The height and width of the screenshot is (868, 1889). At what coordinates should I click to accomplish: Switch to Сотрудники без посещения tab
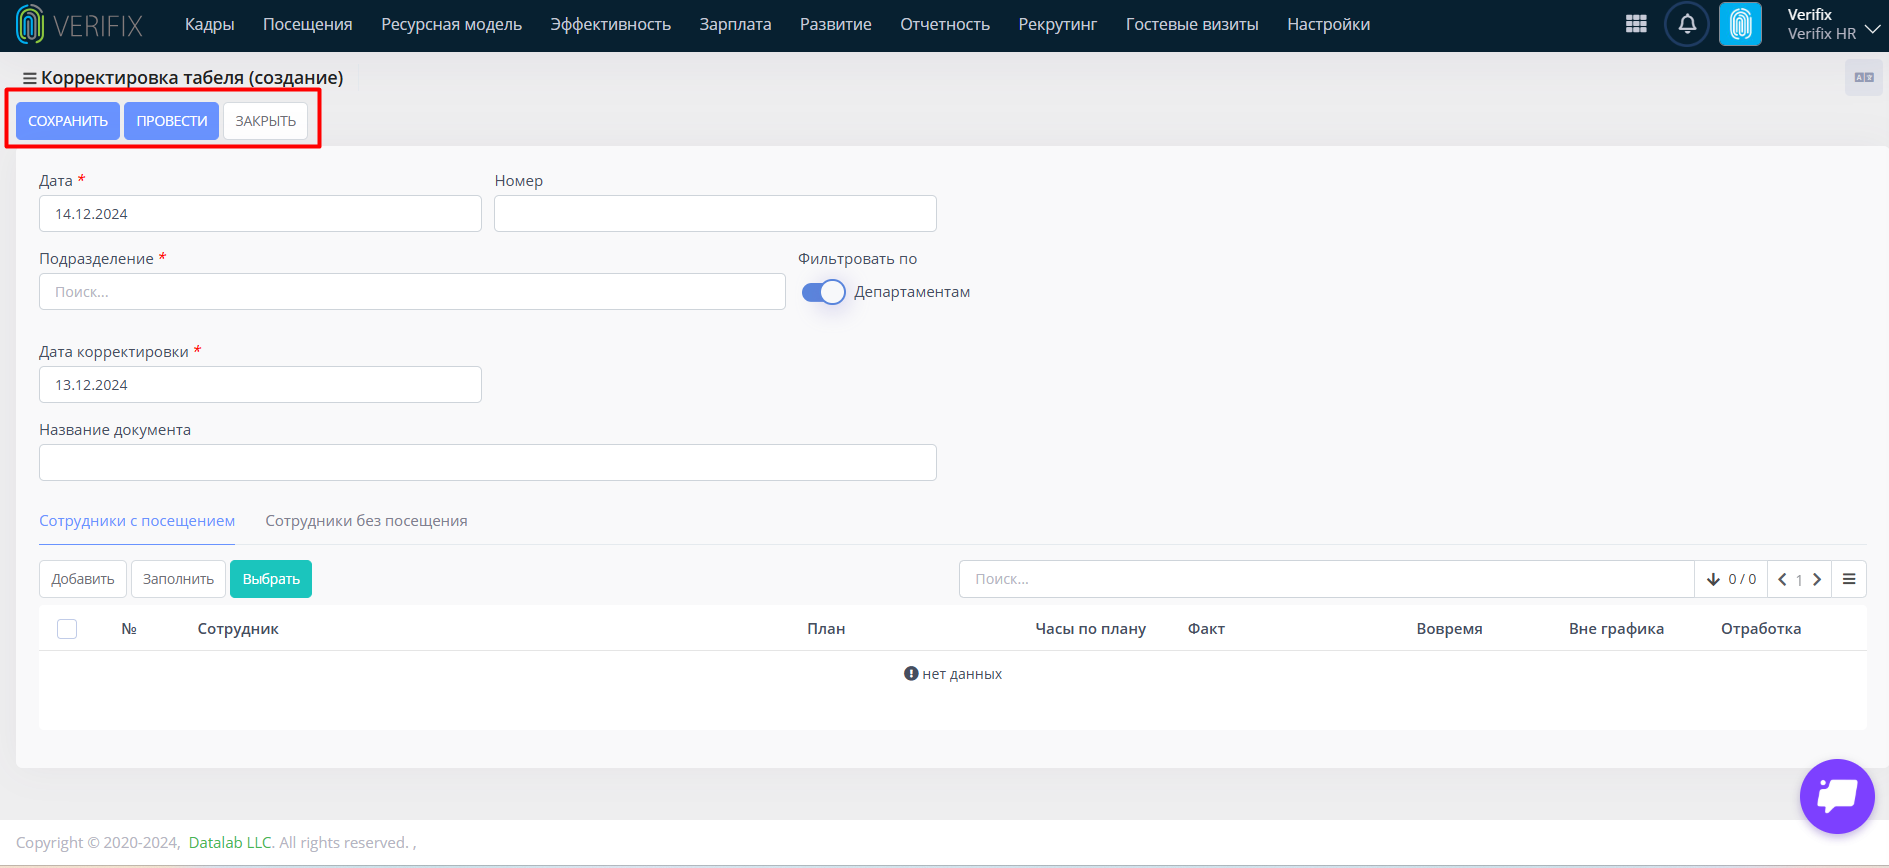(x=366, y=521)
